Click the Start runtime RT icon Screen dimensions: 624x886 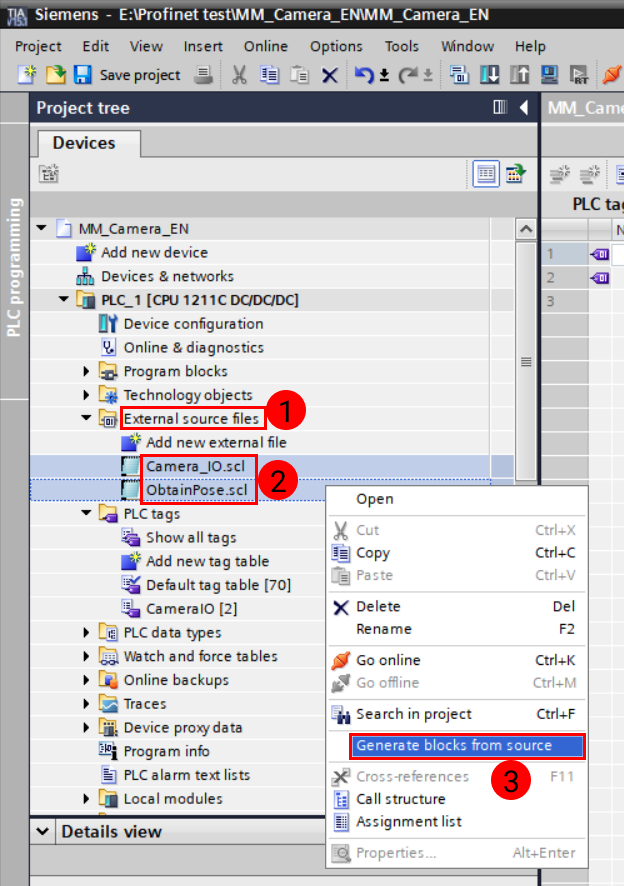[579, 75]
